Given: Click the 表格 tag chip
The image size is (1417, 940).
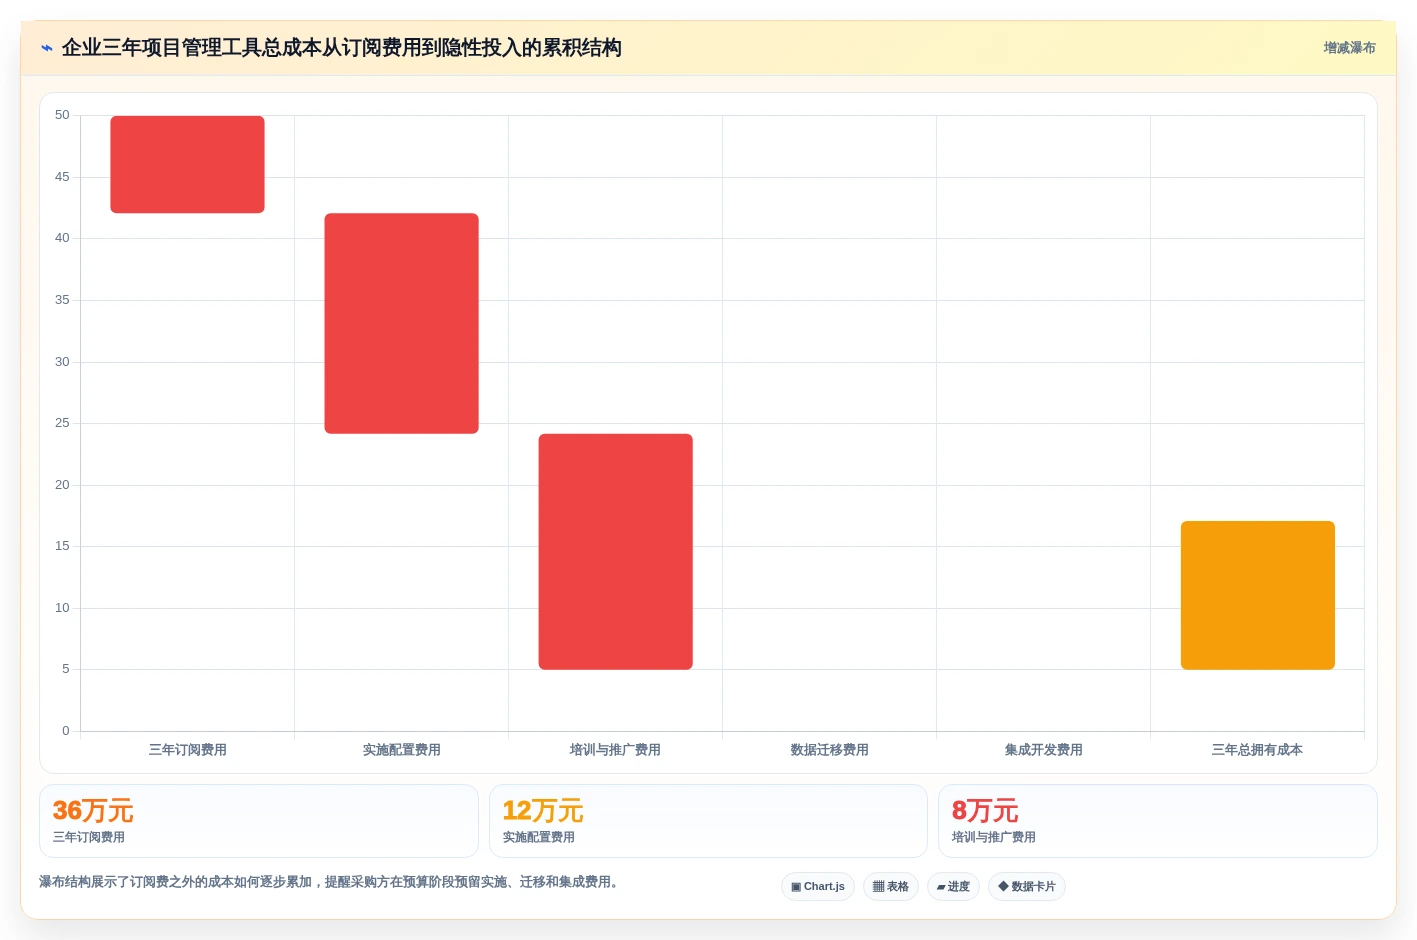Looking at the screenshot, I should click(891, 887).
